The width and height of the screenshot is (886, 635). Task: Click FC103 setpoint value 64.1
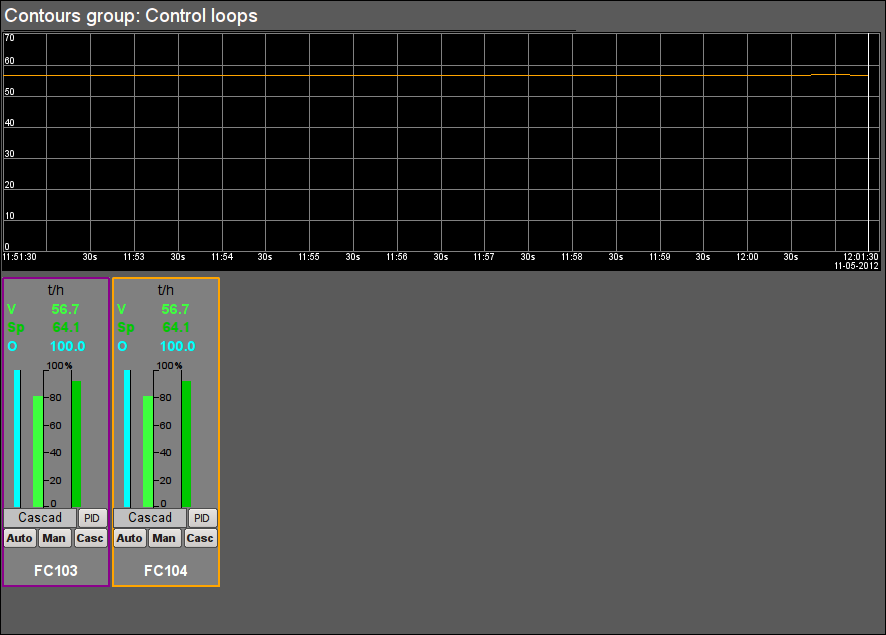click(x=68, y=327)
